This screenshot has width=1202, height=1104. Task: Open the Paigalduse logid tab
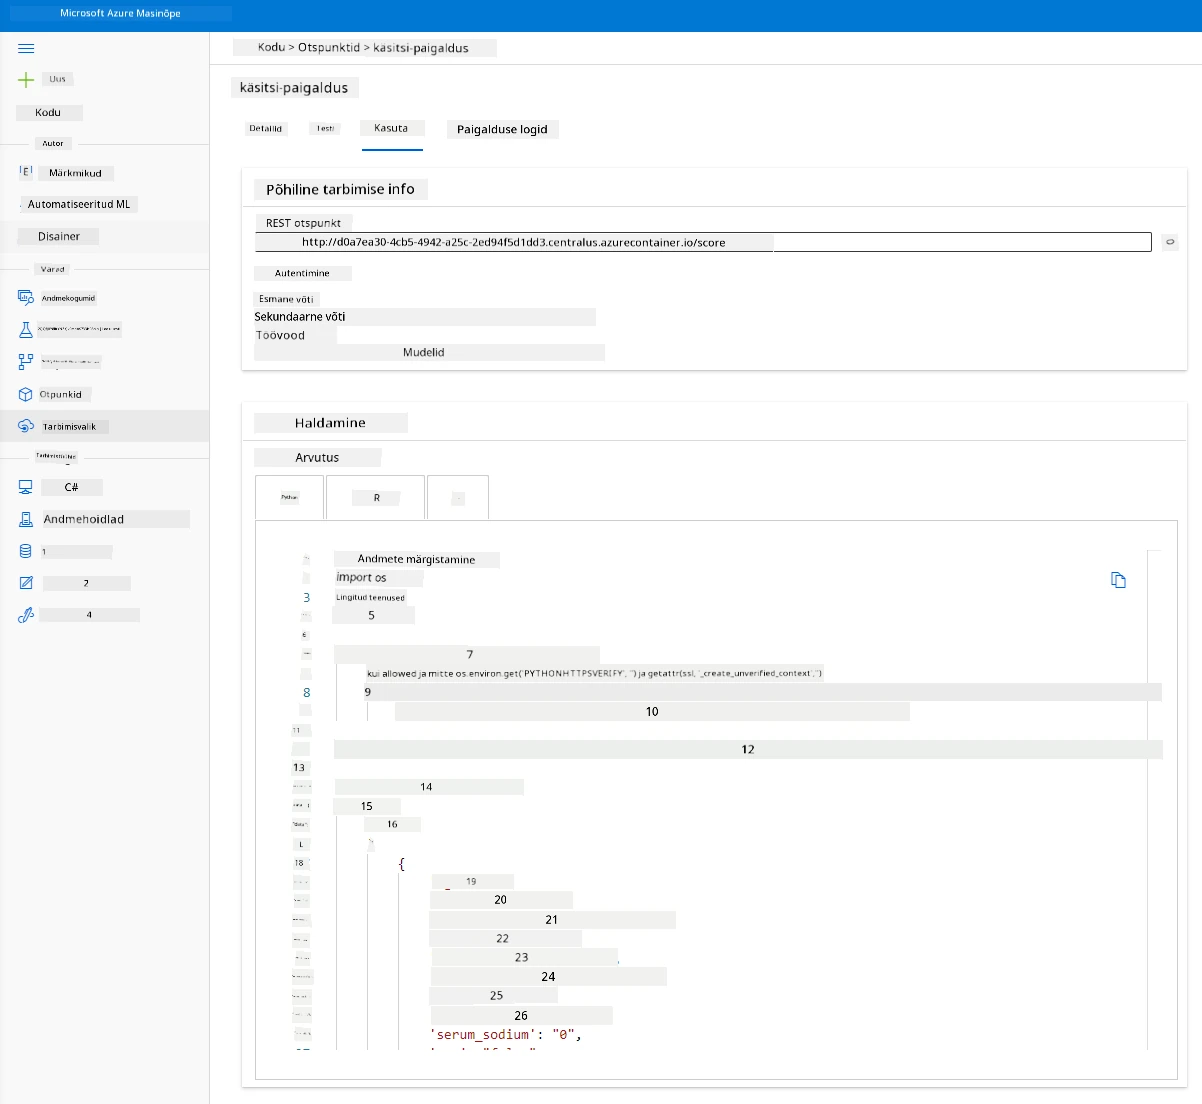(x=502, y=129)
